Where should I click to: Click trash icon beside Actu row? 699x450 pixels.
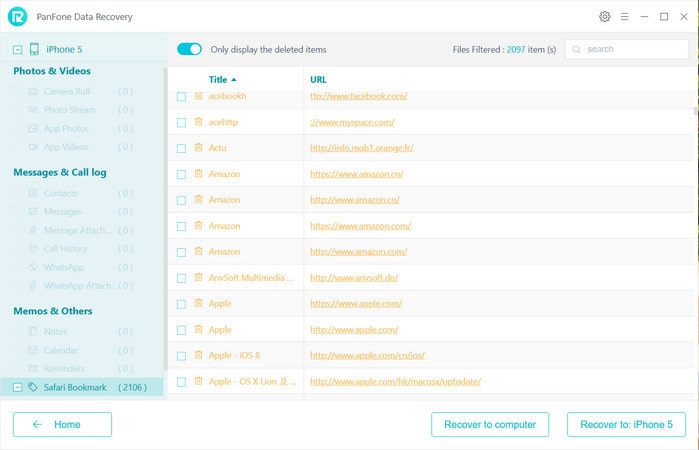tap(198, 148)
